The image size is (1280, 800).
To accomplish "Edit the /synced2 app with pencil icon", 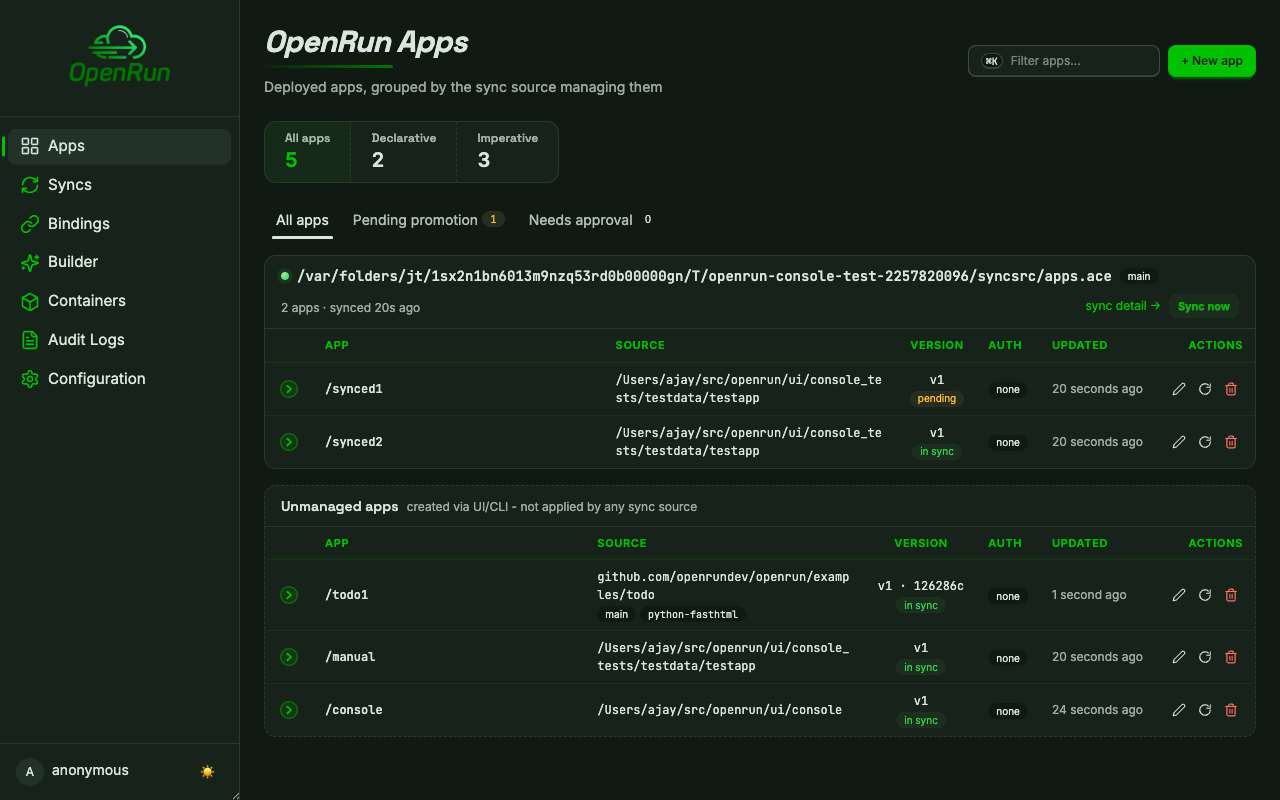I will click(1179, 442).
